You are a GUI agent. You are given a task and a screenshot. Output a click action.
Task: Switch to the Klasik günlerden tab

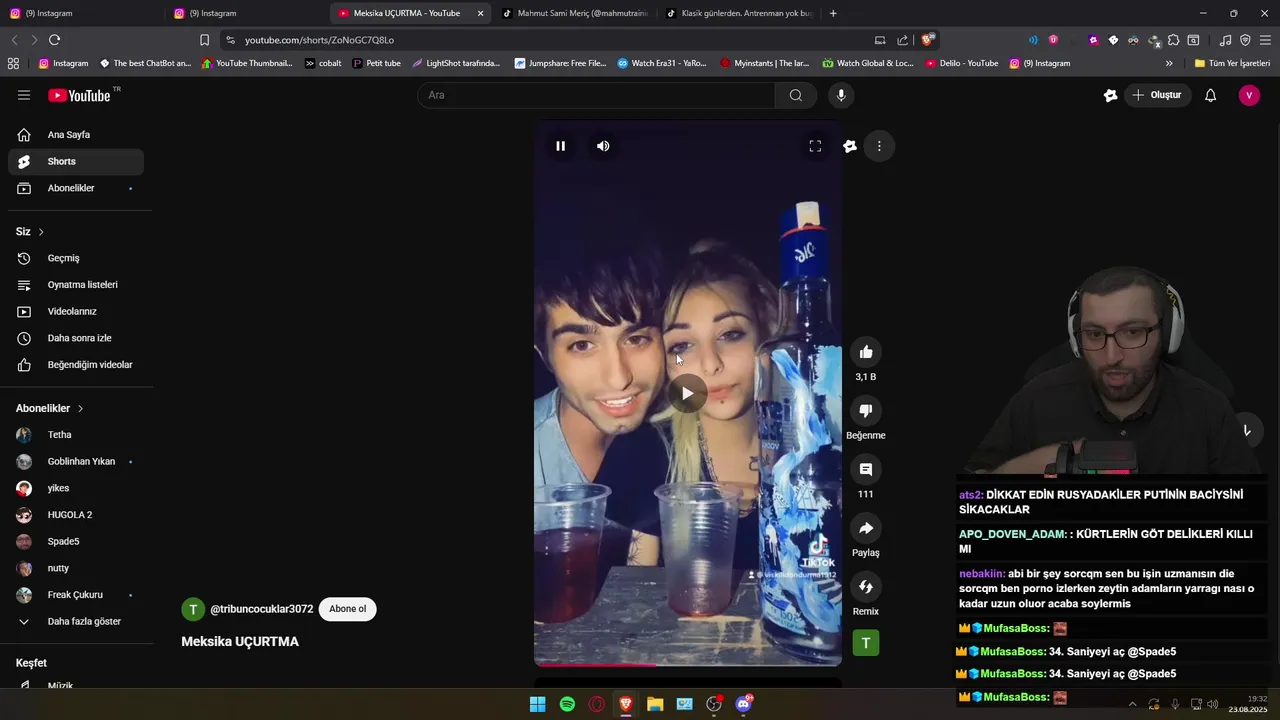pos(739,13)
